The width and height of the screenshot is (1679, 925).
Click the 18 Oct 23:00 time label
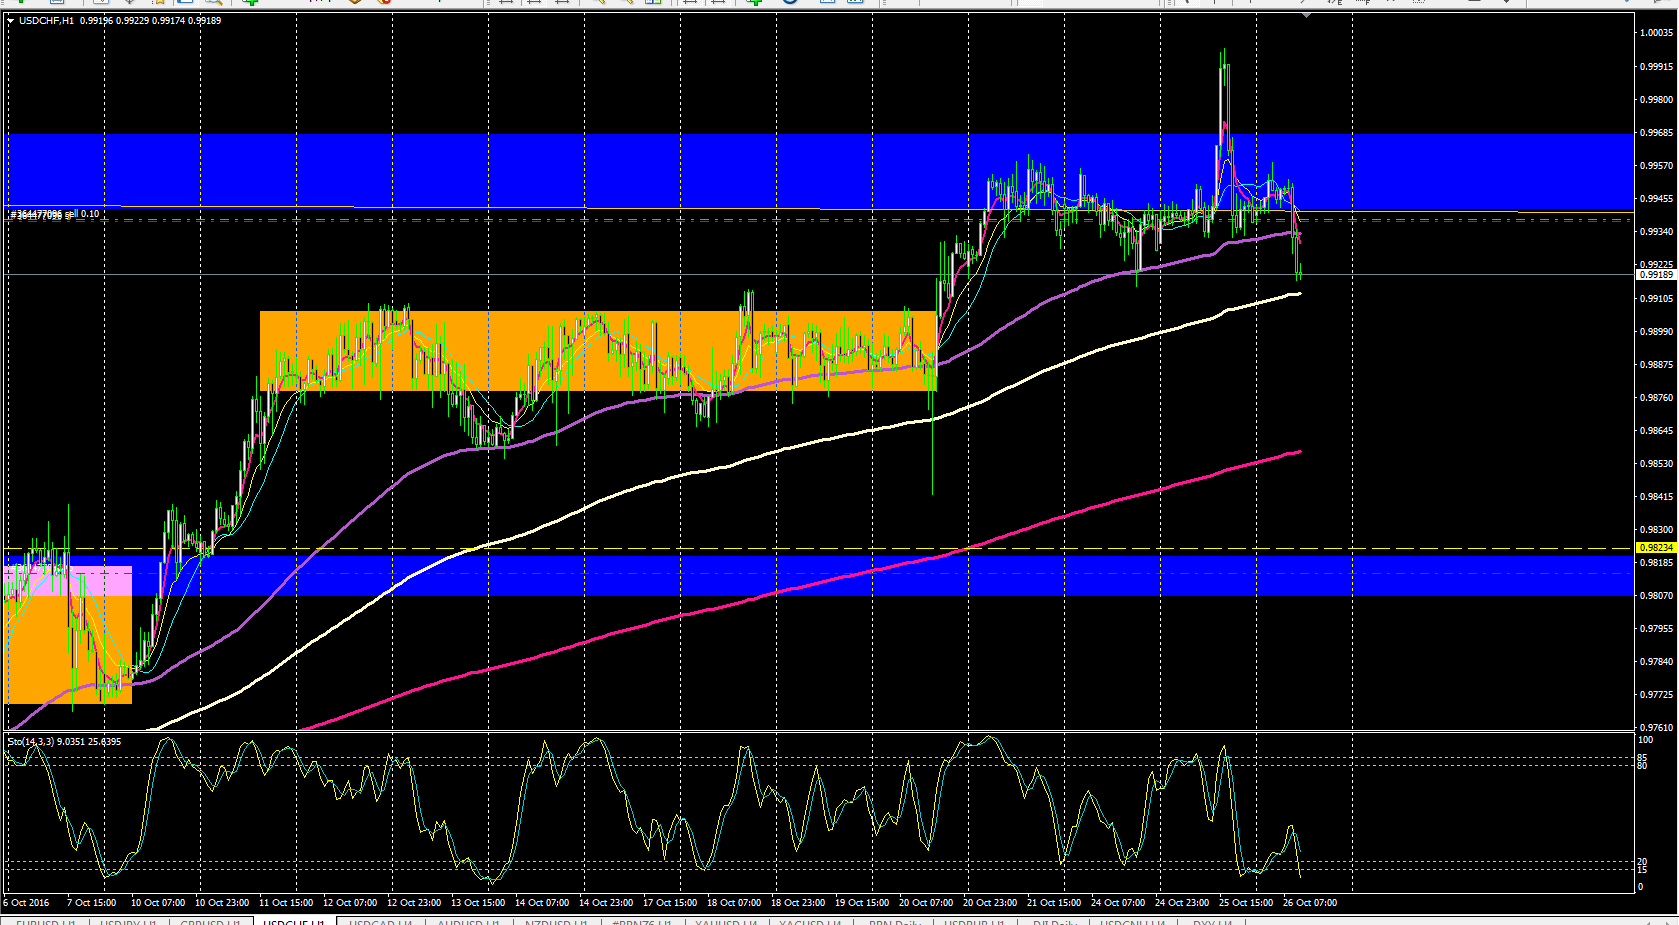[798, 903]
